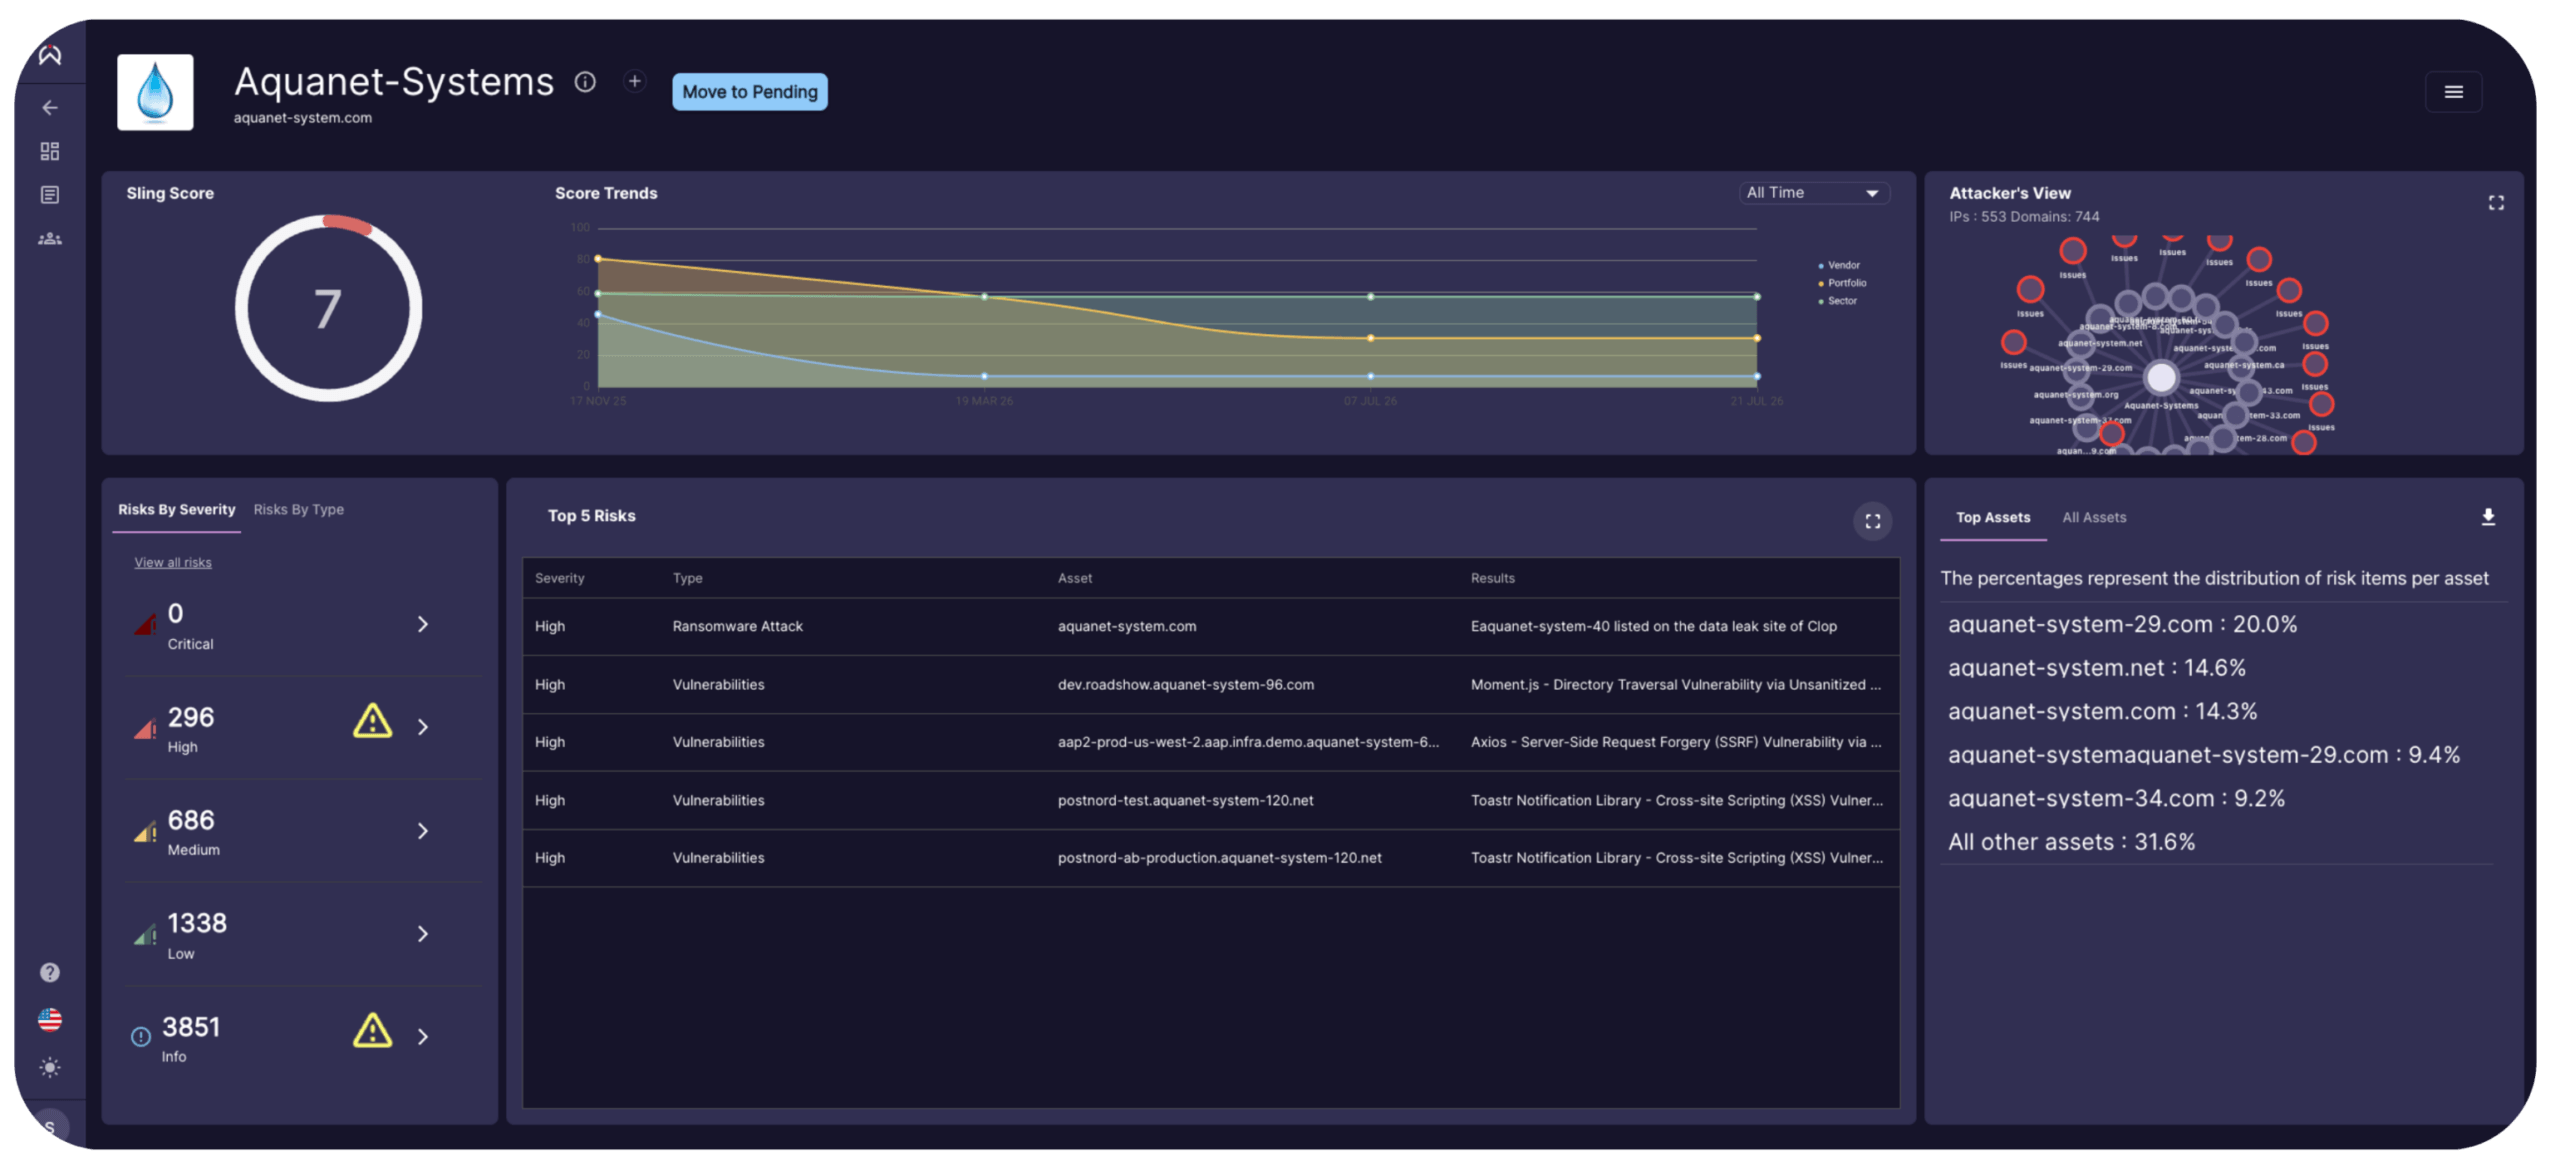Click the help question mark icon
The image size is (2560, 1166).
tap(49, 972)
